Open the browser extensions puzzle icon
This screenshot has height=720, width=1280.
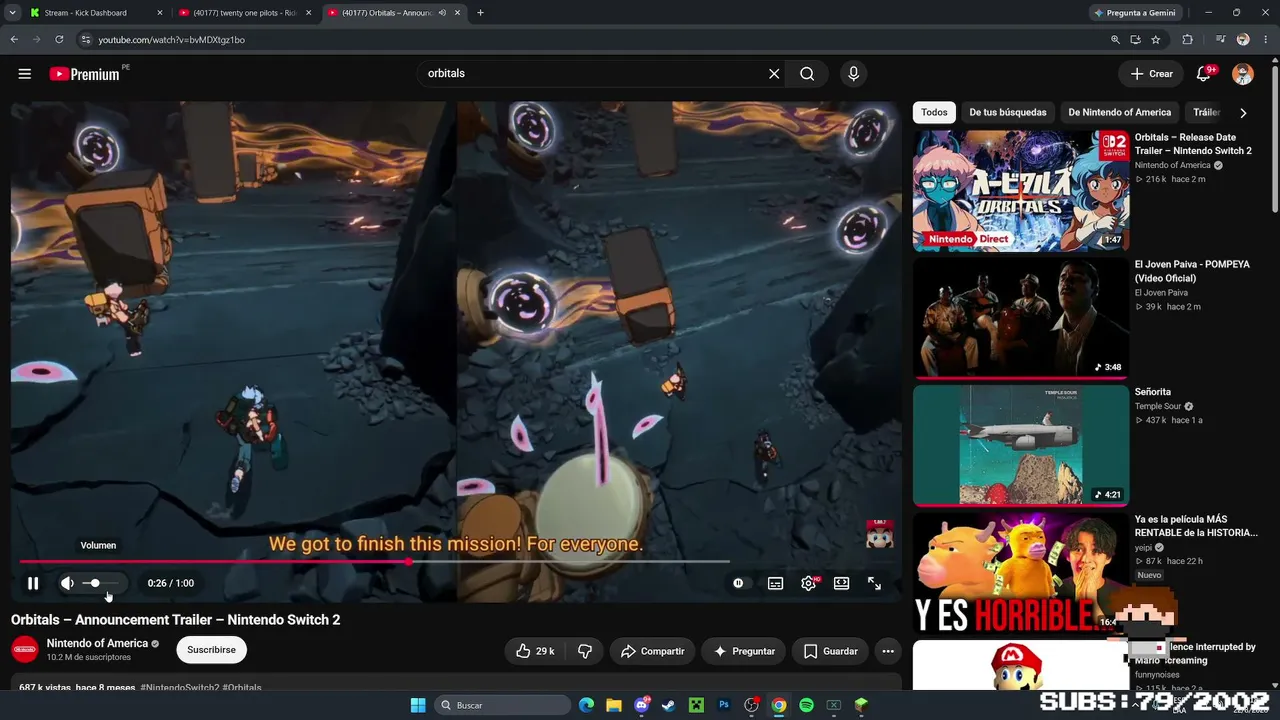click(1188, 40)
